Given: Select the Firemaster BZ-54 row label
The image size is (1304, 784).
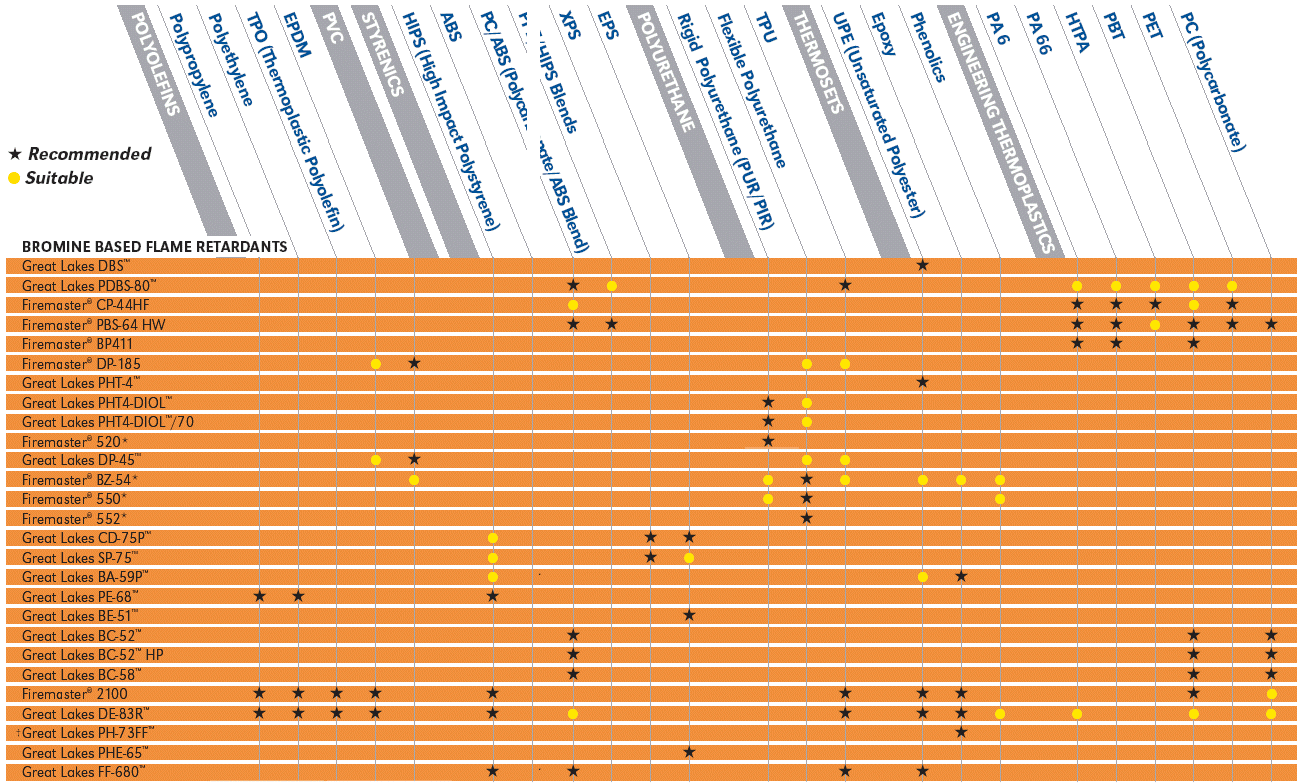Looking at the screenshot, I should click(x=80, y=480).
